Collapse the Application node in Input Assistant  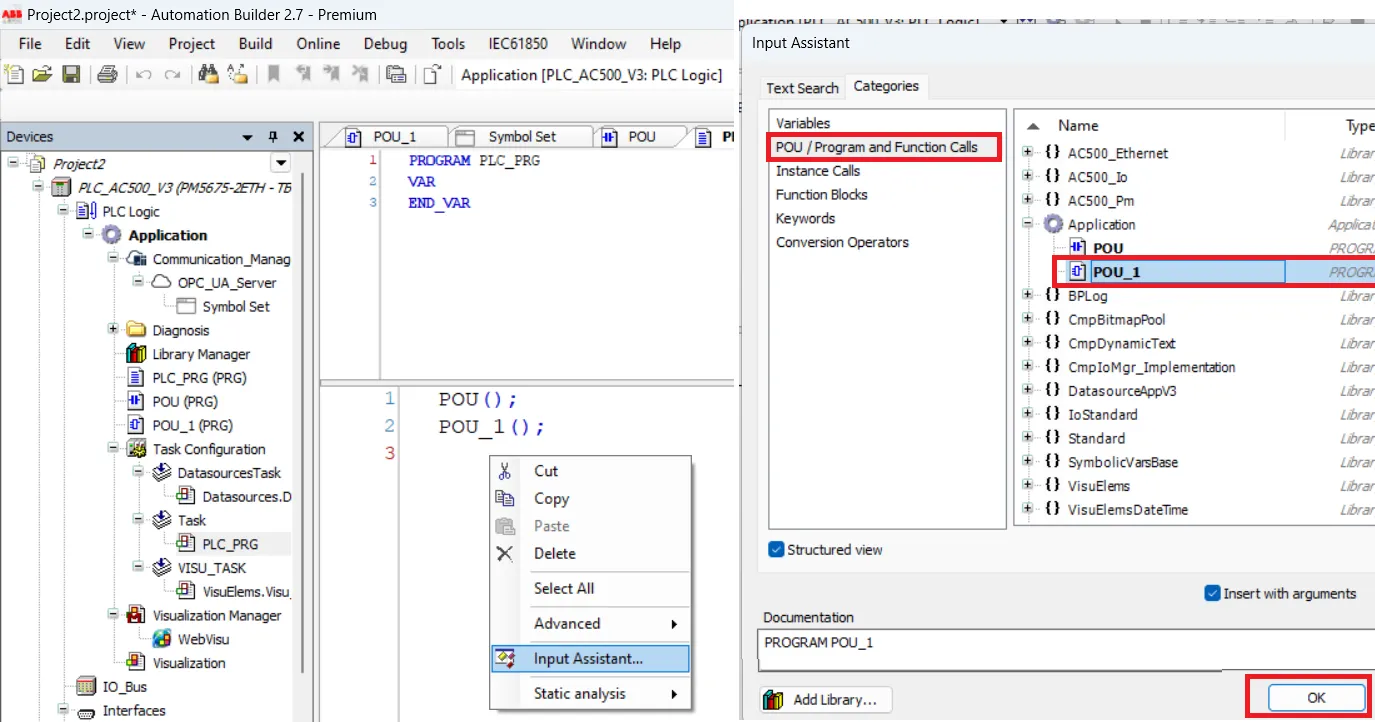1027,225
